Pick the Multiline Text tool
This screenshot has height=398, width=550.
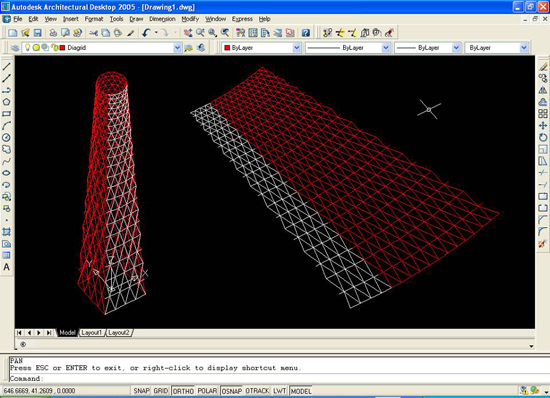(x=6, y=267)
